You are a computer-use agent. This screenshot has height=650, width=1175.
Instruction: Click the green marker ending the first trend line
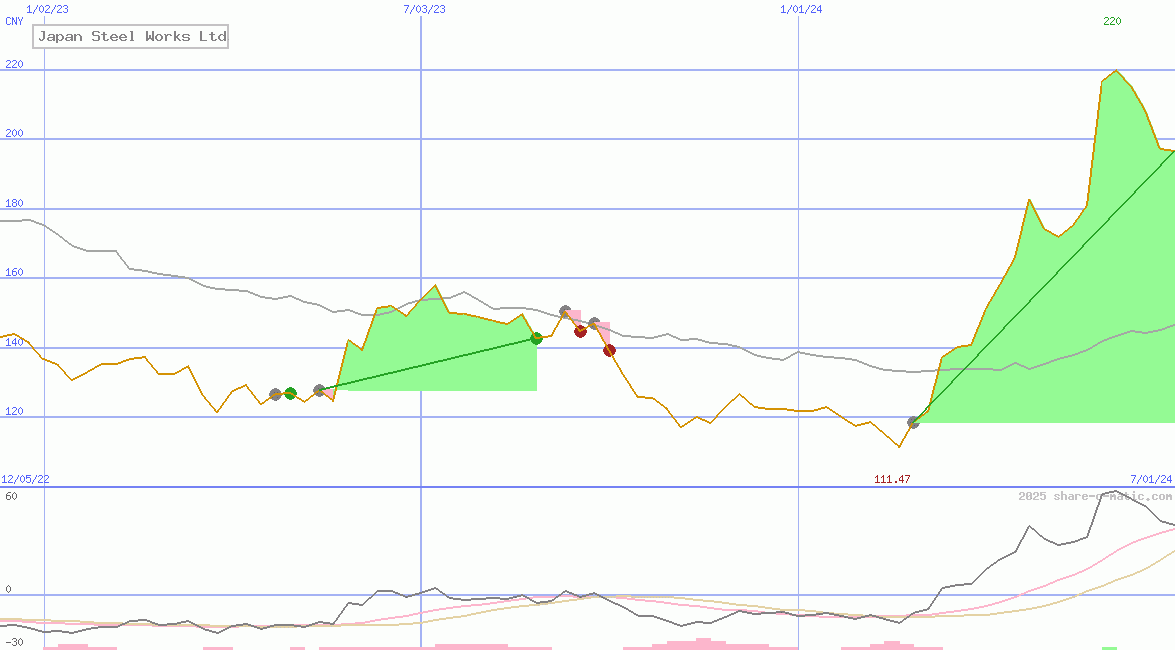click(536, 338)
